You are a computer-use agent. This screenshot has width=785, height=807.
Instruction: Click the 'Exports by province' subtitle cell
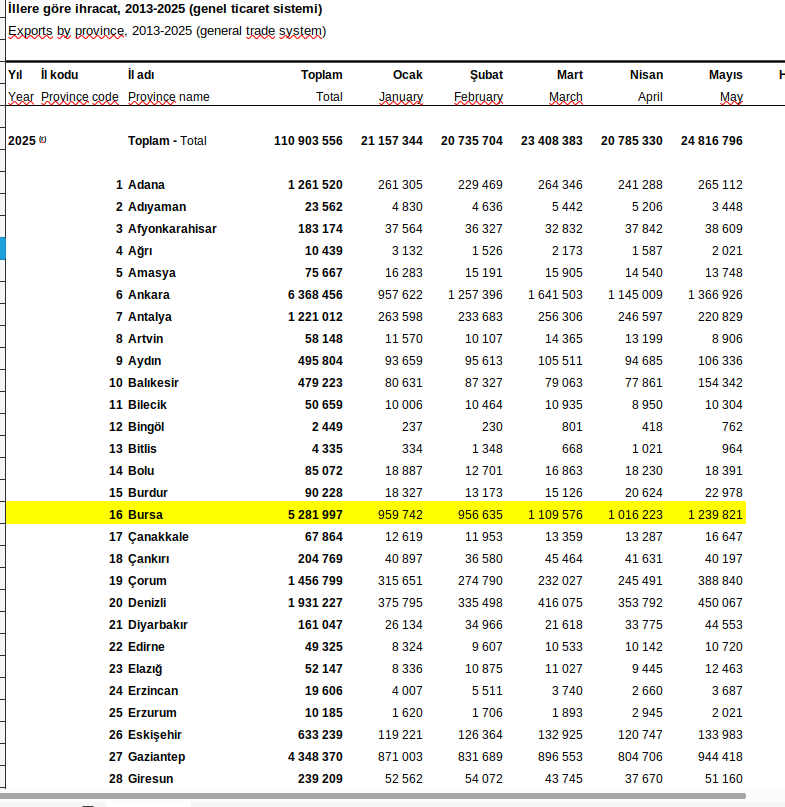(166, 31)
